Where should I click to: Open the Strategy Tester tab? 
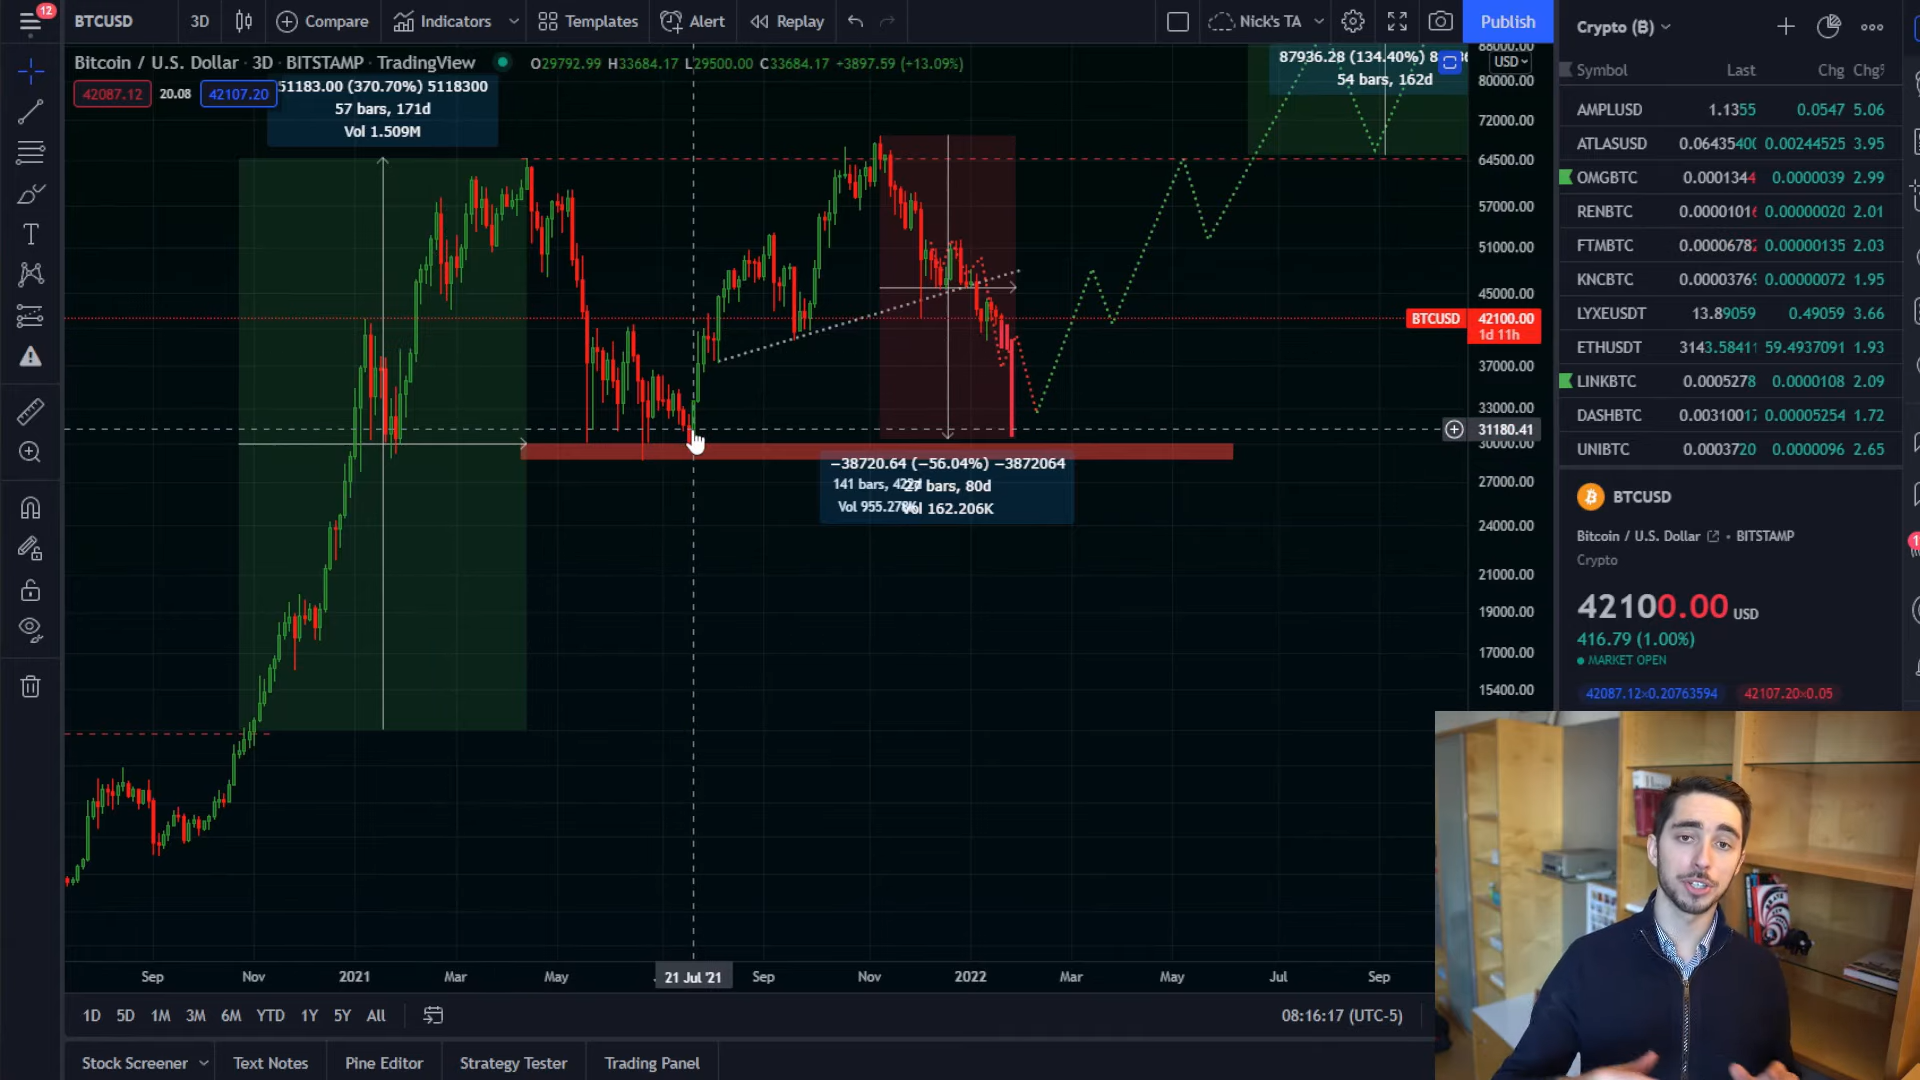pyautogui.click(x=513, y=1063)
